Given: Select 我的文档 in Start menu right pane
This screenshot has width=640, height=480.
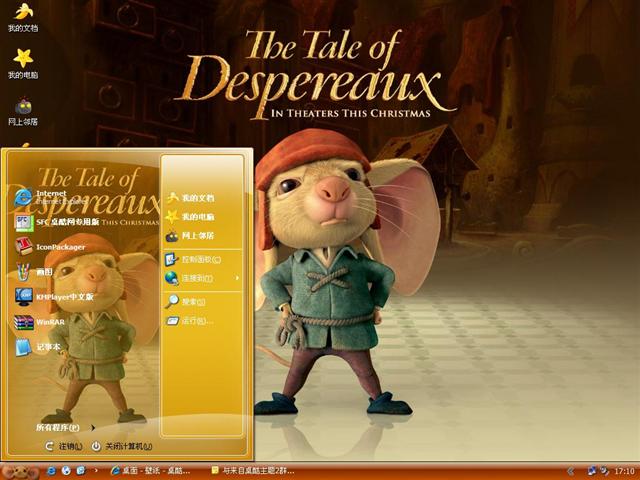Looking at the screenshot, I should (x=191, y=198).
